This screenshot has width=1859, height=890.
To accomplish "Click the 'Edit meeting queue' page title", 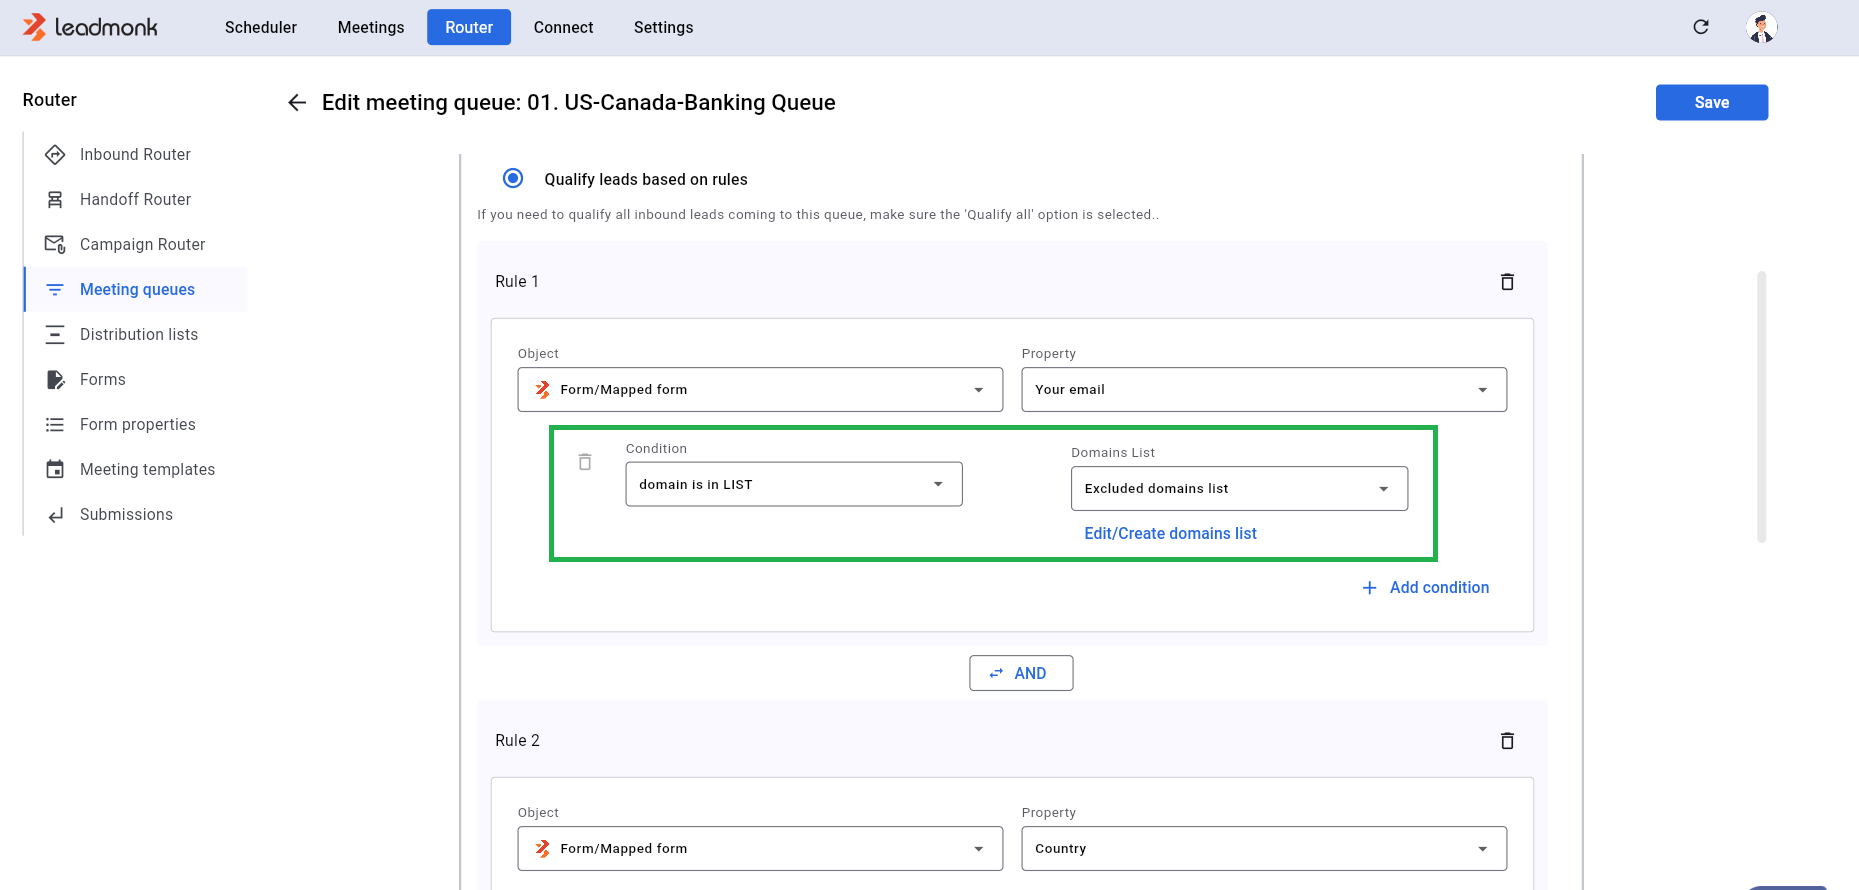I will pyautogui.click(x=578, y=102).
